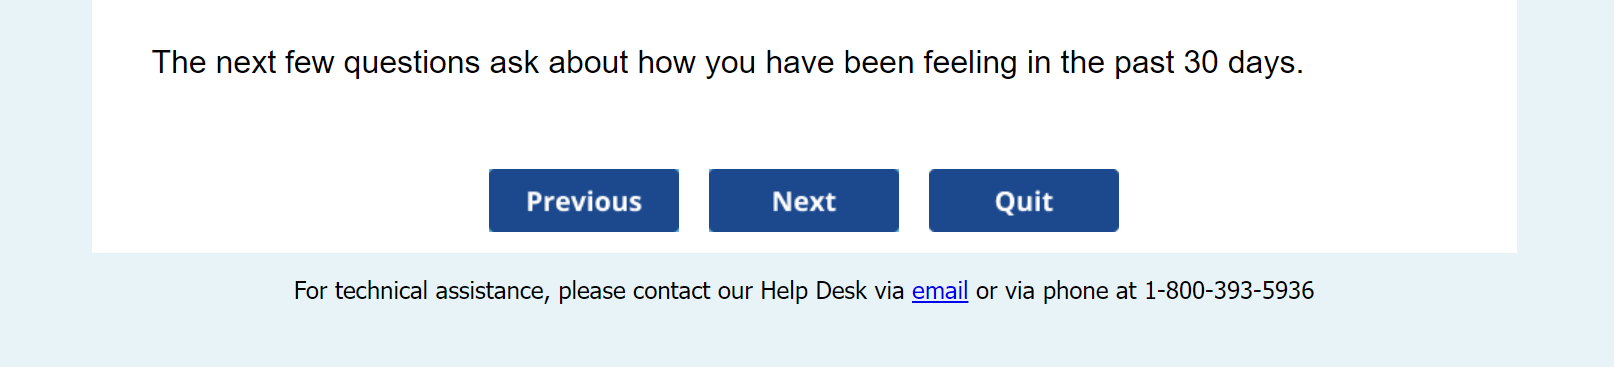Navigate backward using Previous
The image size is (1614, 367).
[x=583, y=201]
